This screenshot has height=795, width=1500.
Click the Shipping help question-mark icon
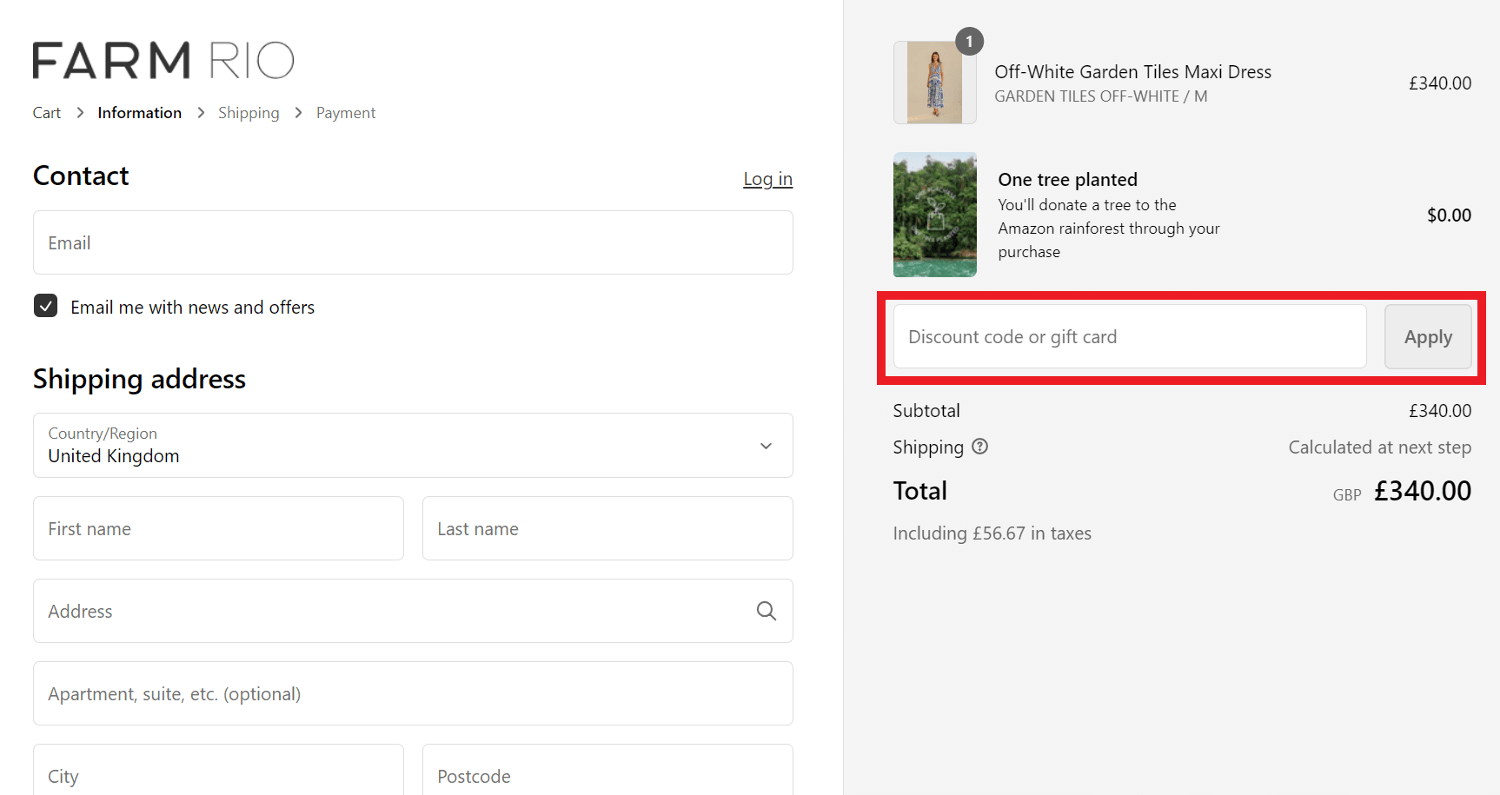pos(980,447)
